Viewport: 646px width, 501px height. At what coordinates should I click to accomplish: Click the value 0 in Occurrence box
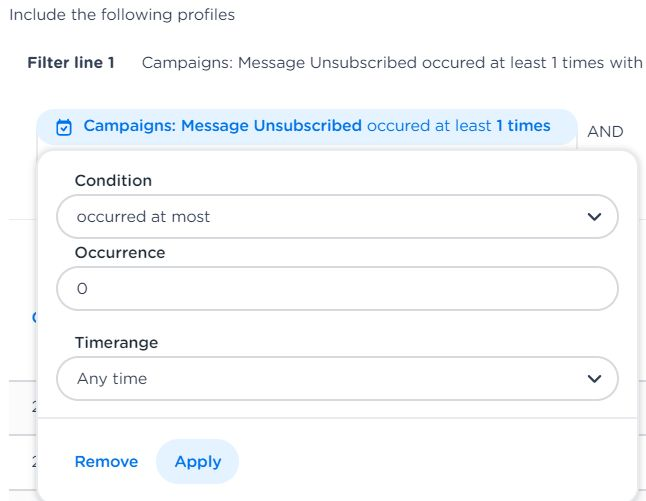coord(82,288)
